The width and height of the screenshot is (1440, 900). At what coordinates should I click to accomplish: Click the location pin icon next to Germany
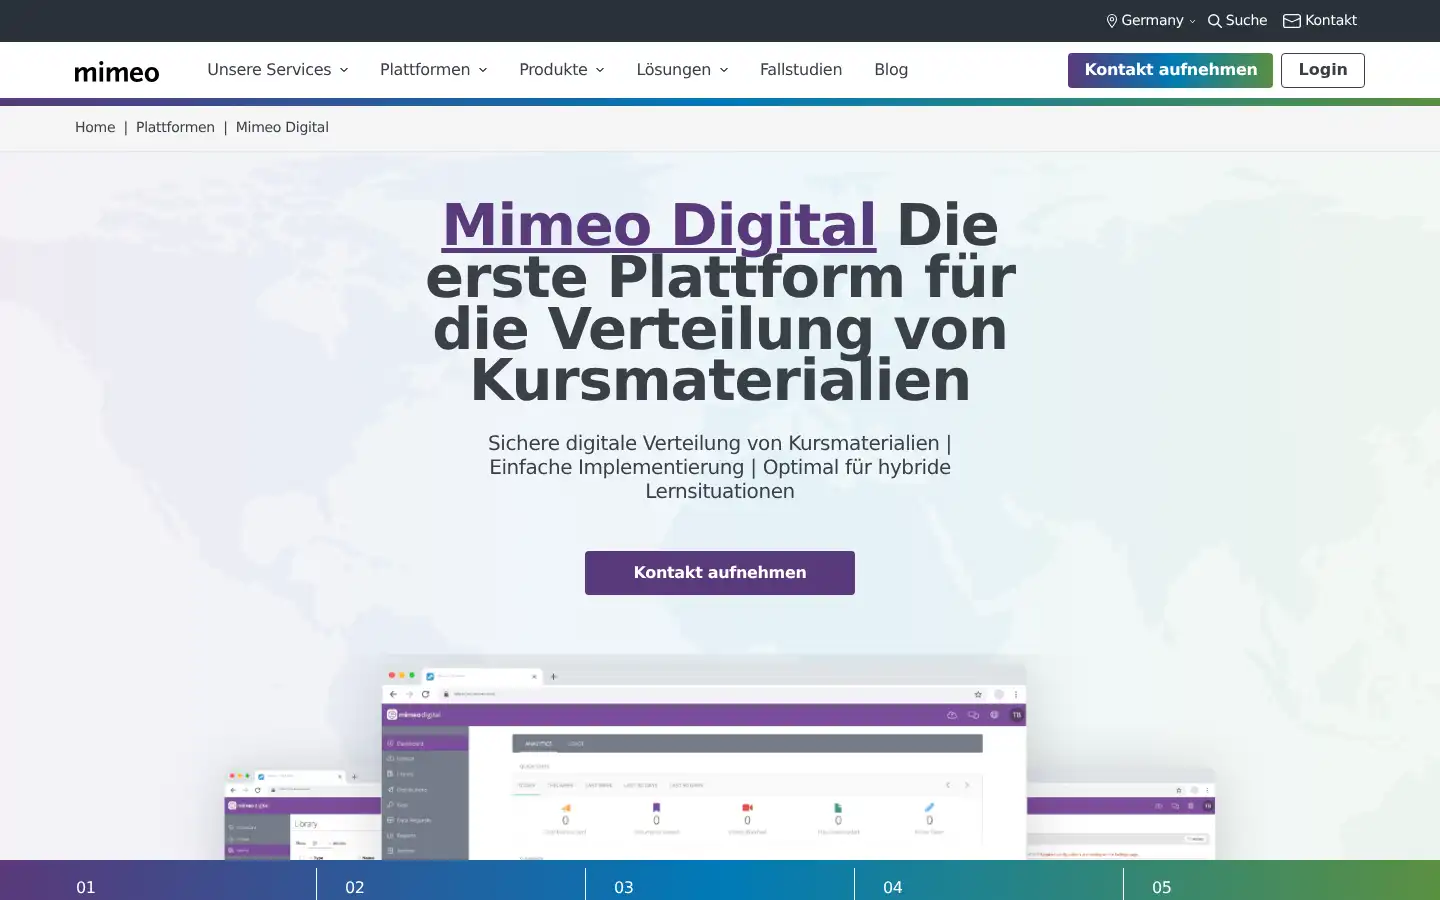tap(1111, 21)
